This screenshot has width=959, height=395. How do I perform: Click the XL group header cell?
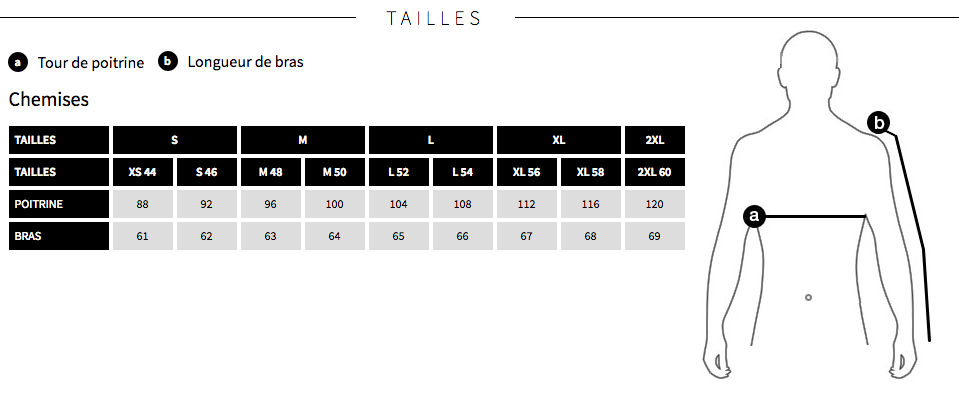[x=558, y=140]
